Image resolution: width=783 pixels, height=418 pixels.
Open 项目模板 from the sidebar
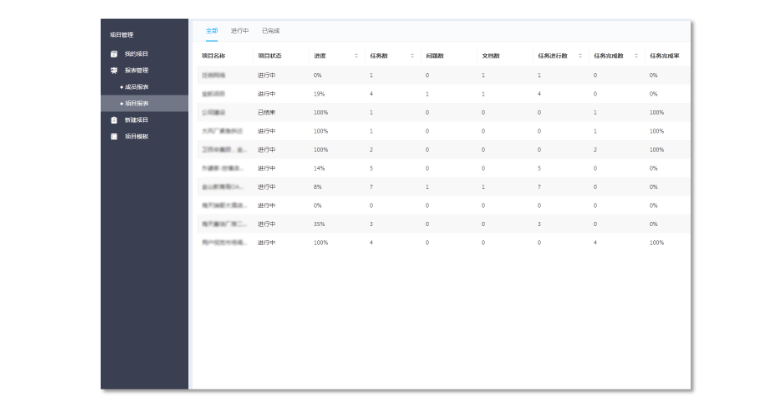(137, 136)
